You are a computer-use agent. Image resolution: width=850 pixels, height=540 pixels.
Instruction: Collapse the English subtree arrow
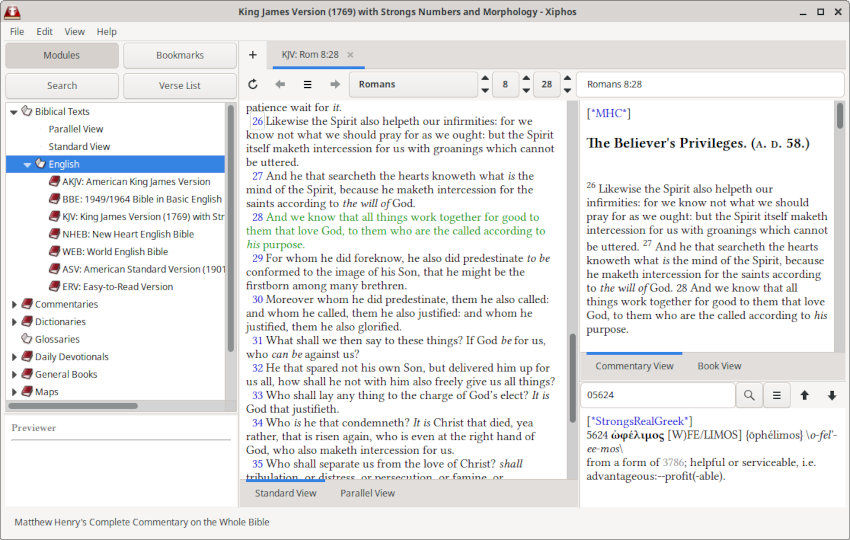[x=27, y=164]
